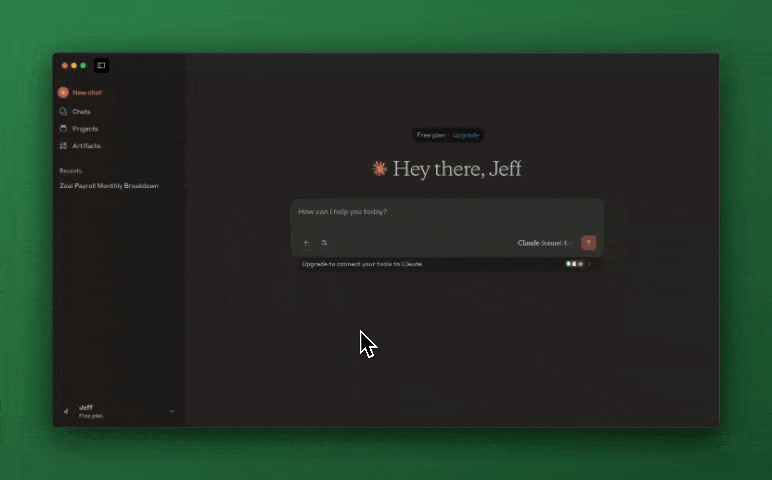Click the orange send arrow button
The width and height of the screenshot is (772, 480).
tap(588, 243)
